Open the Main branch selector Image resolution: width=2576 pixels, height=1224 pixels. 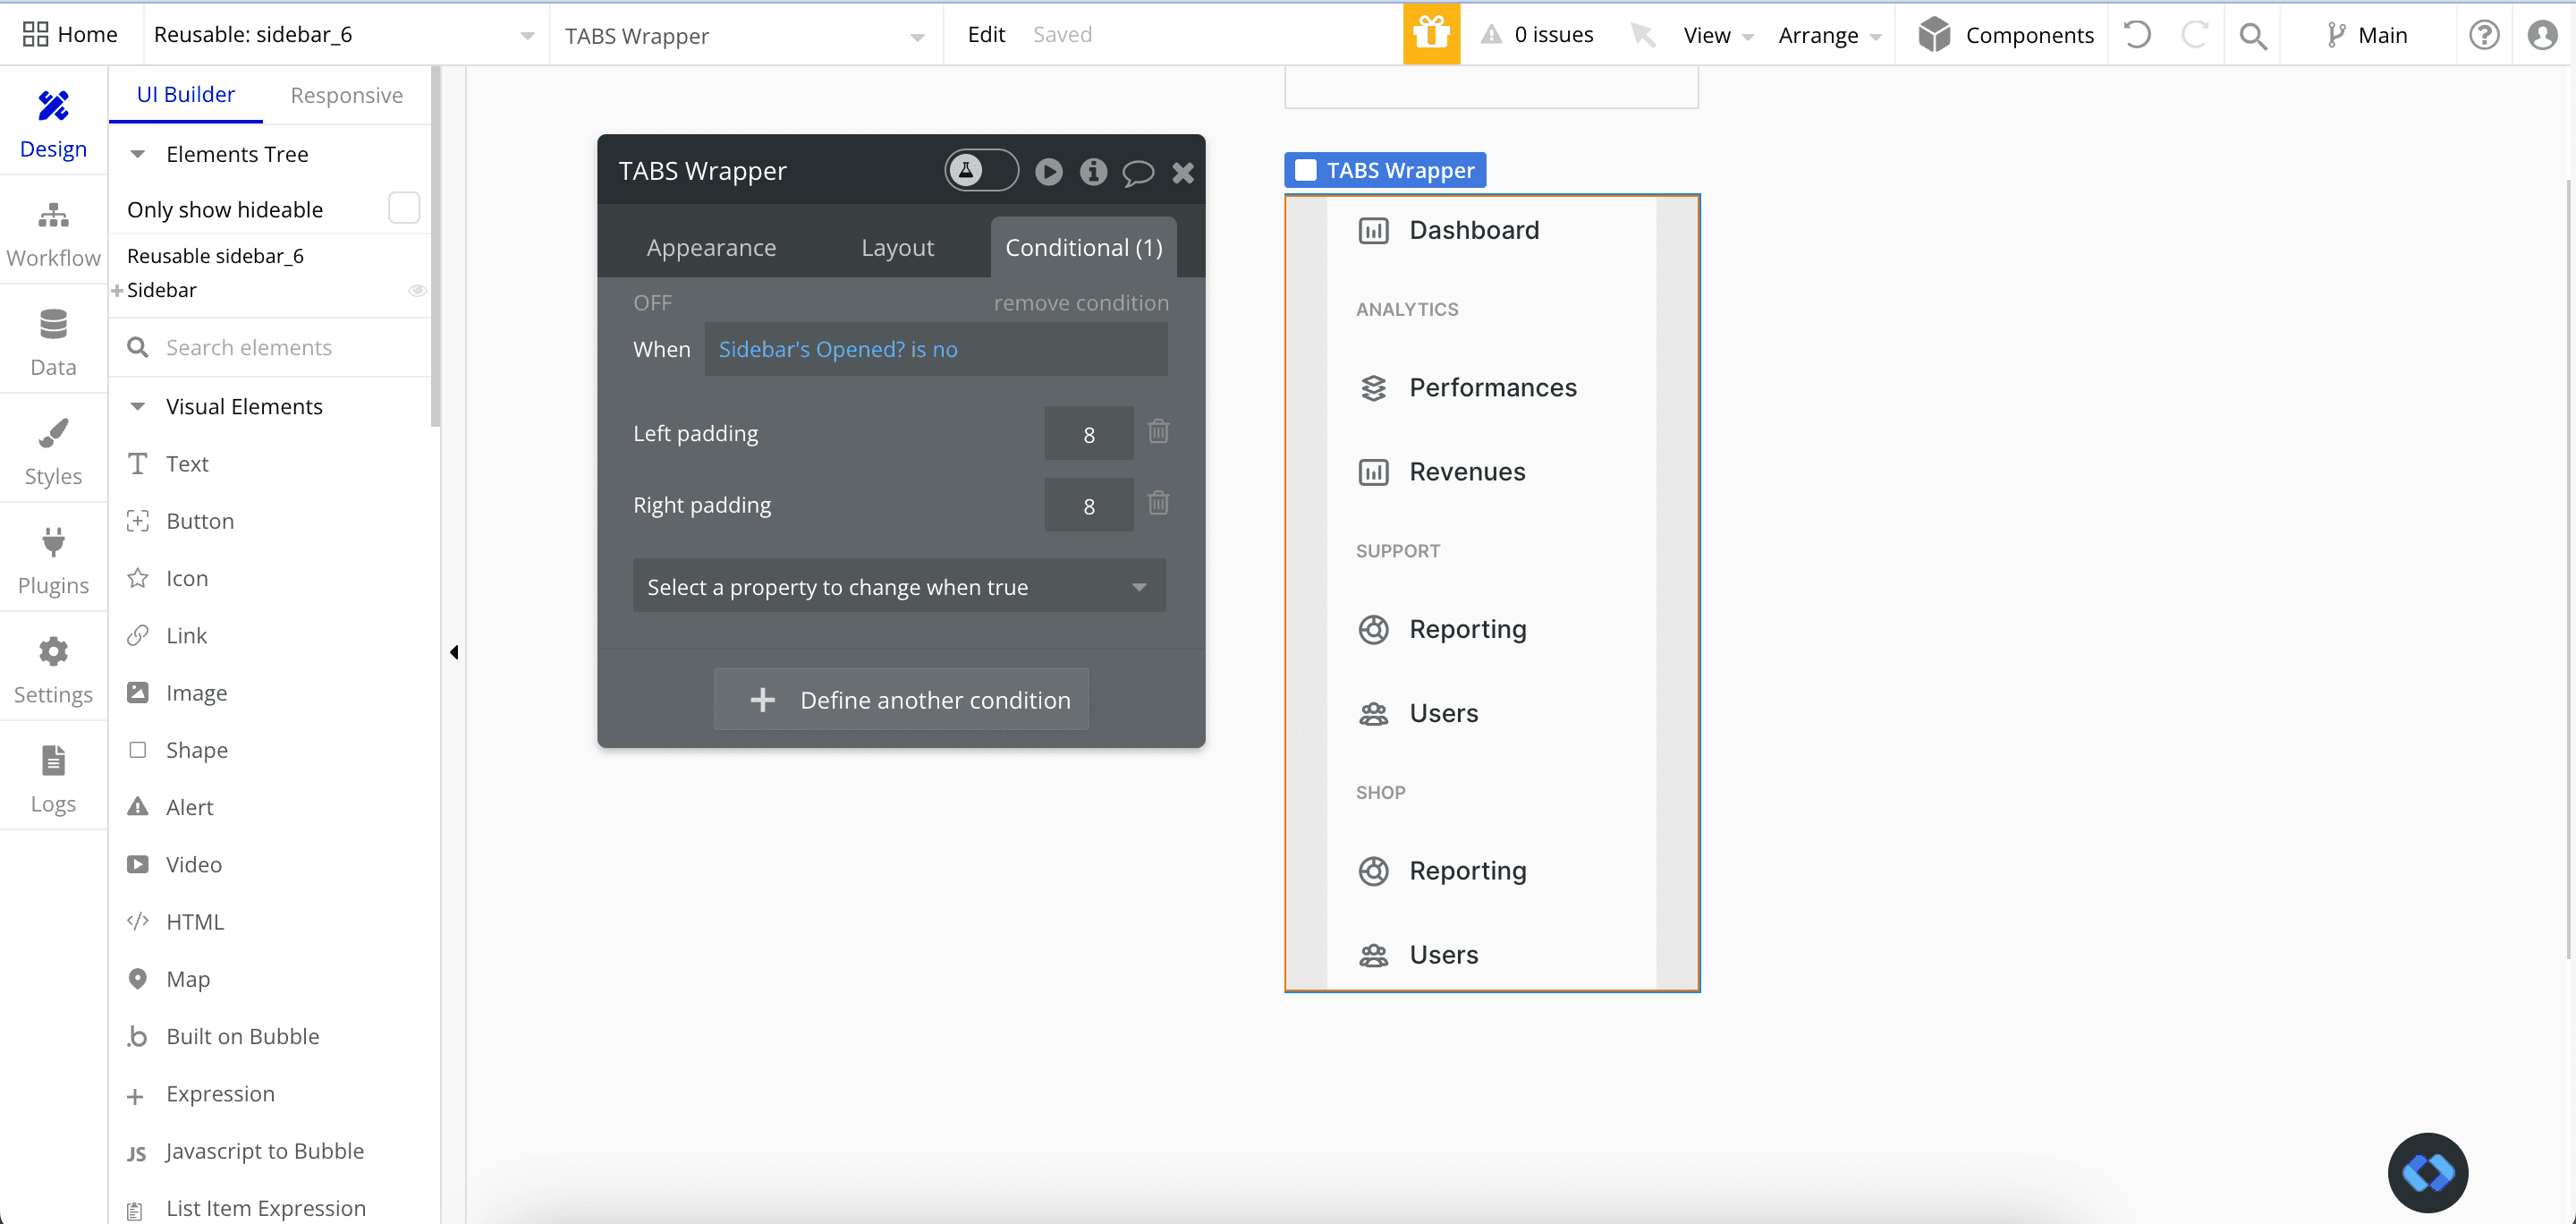pos(2366,35)
